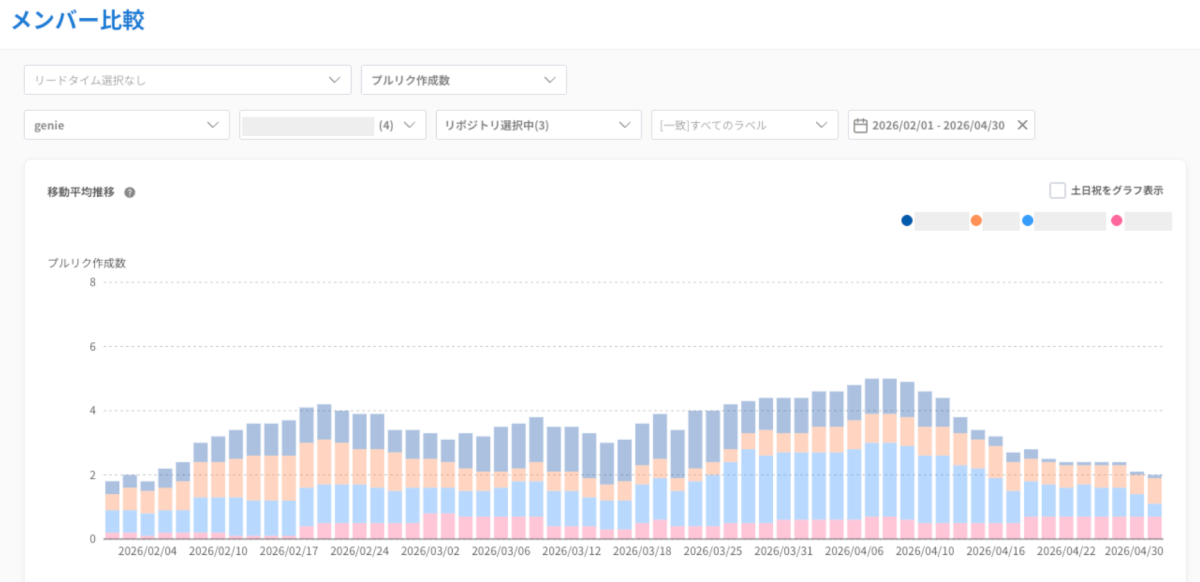The image size is (1200, 582).
Task: Open the member dropdown showing (4)
Action: click(x=333, y=125)
